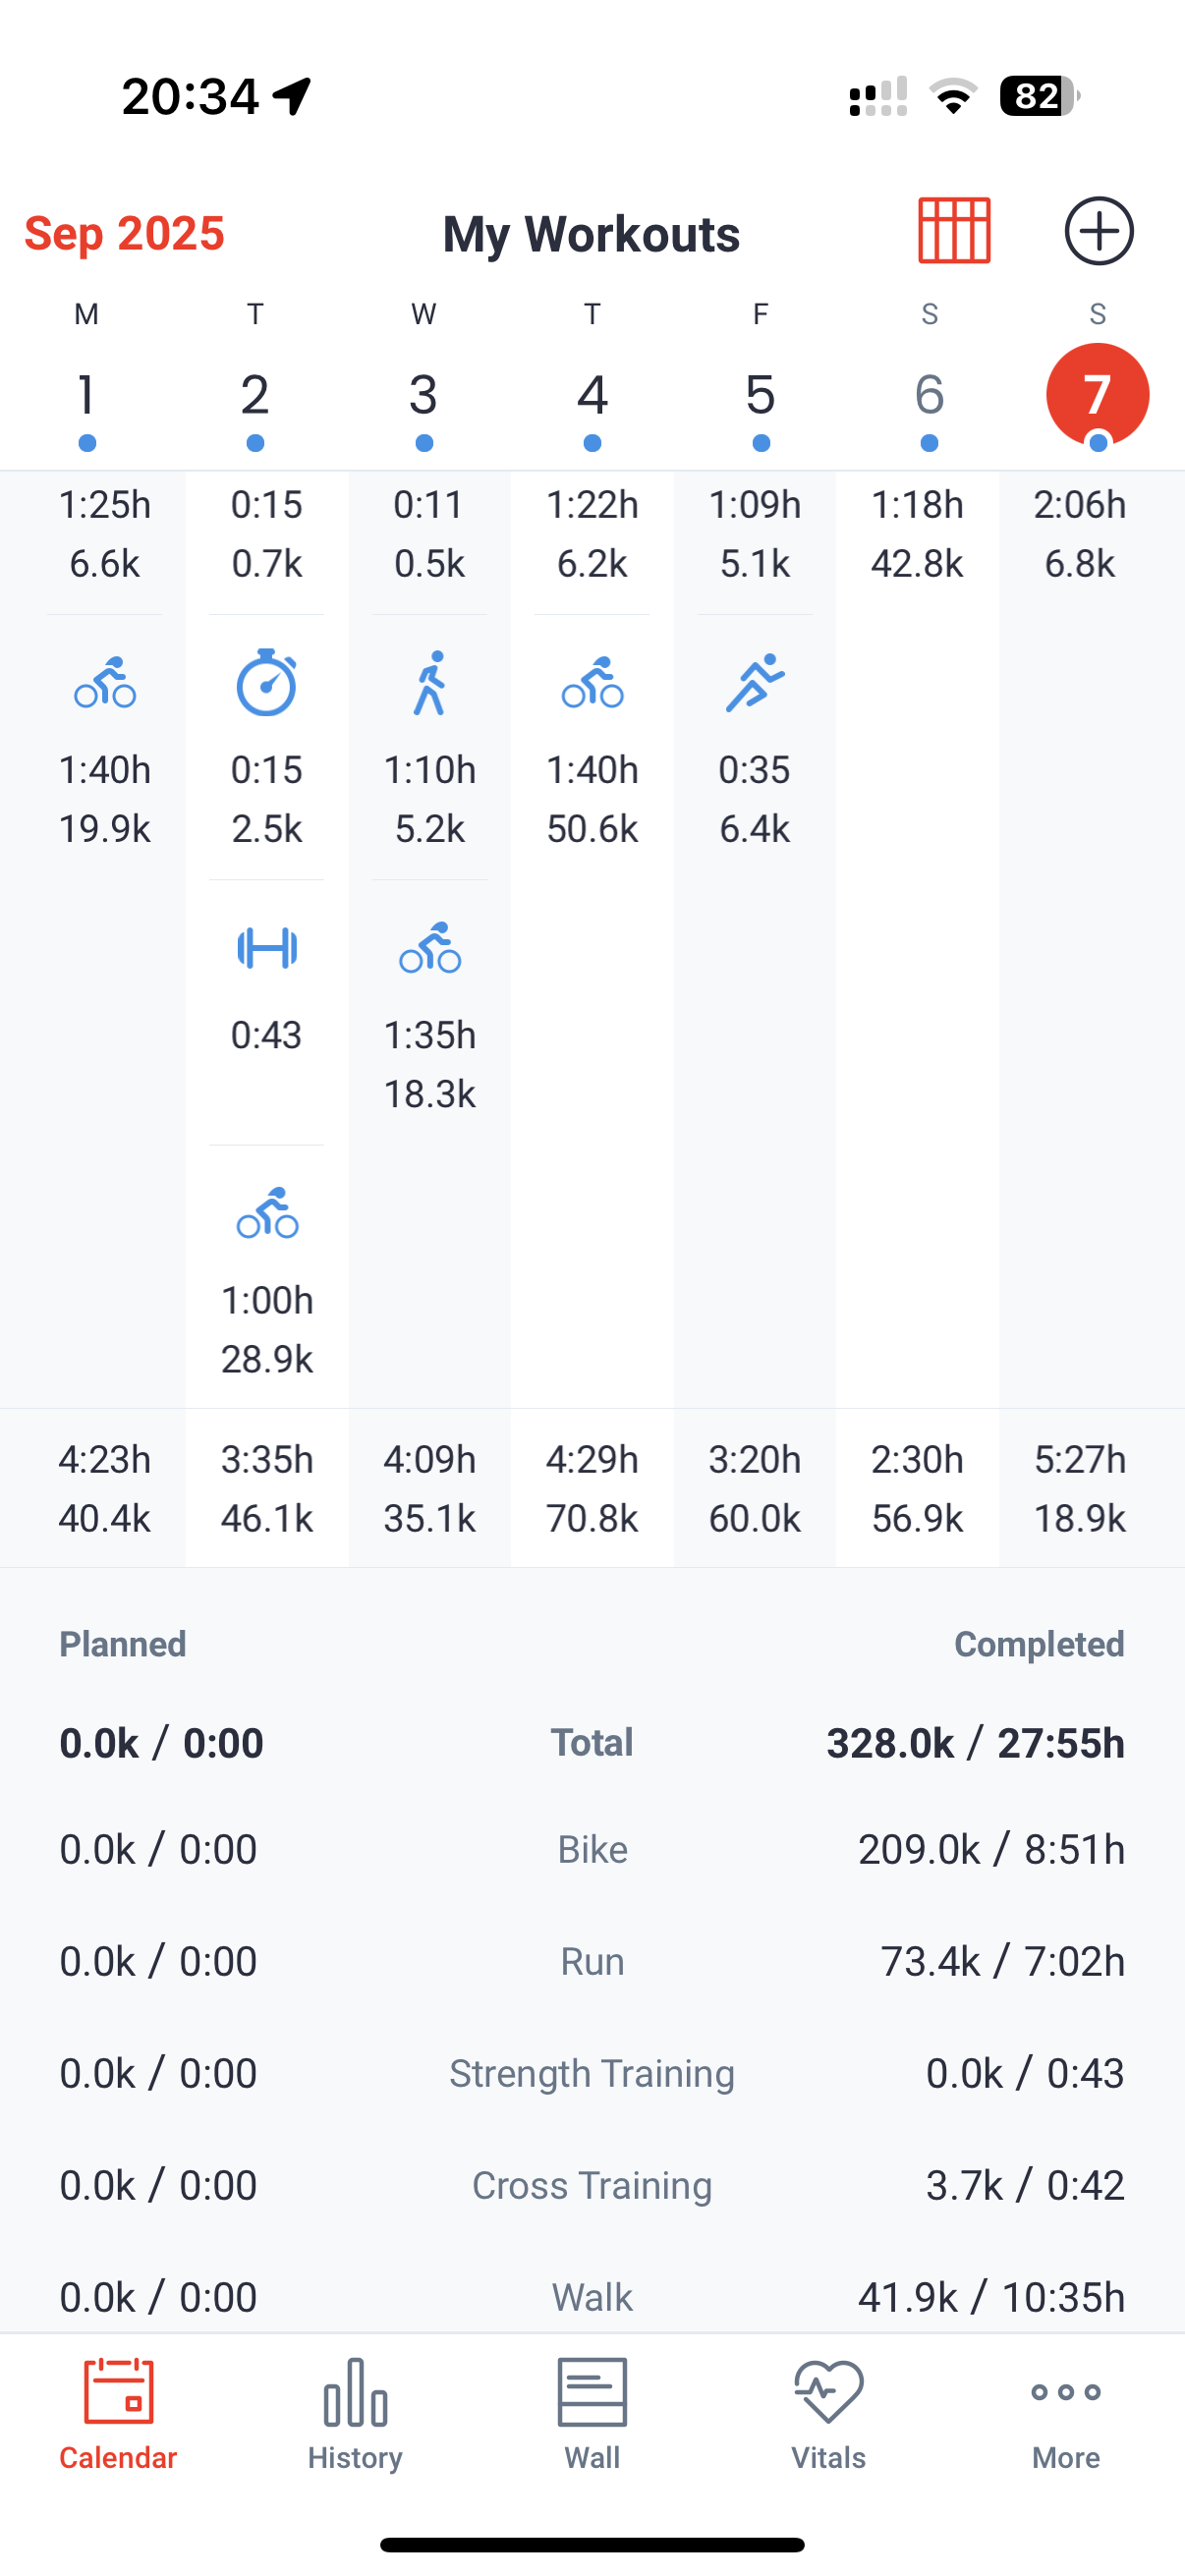This screenshot has width=1185, height=2576.
Task: Select Monday 1 in the week strip
Action: [x=87, y=396]
